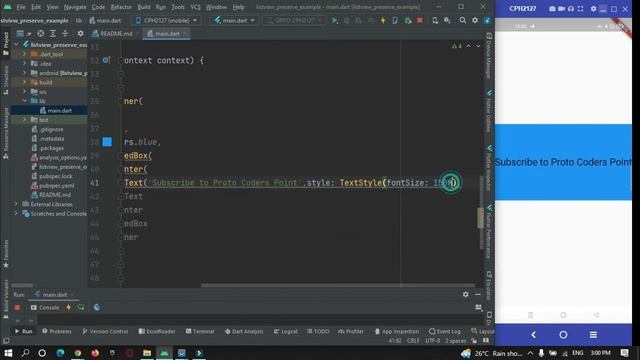
Task: Open the Terminal tool window
Action: point(200,331)
